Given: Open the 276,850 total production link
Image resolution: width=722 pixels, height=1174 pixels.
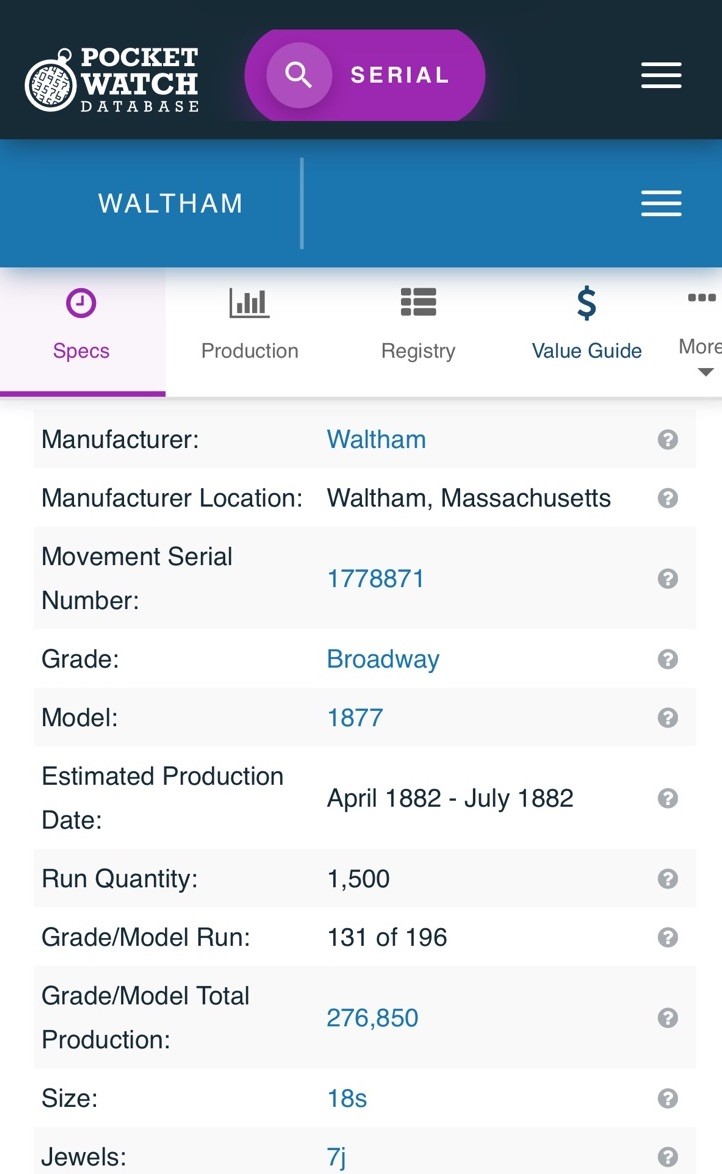Looking at the screenshot, I should [x=372, y=1018].
